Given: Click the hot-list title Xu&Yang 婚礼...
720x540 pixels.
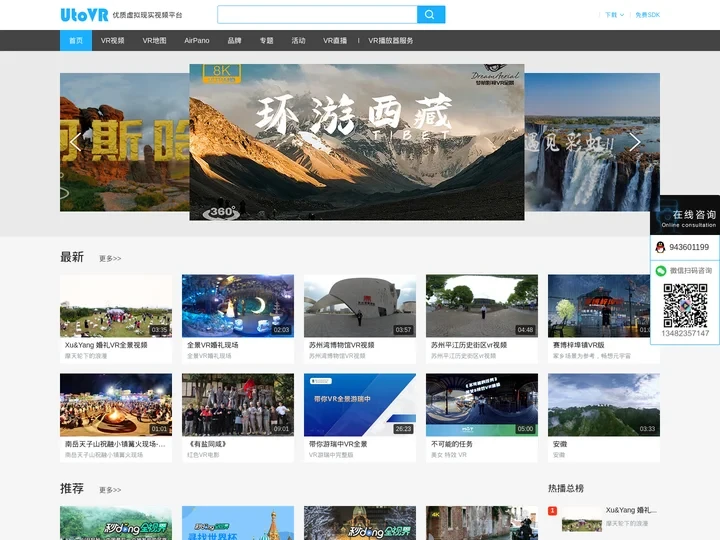Looking at the screenshot, I should 631,510.
